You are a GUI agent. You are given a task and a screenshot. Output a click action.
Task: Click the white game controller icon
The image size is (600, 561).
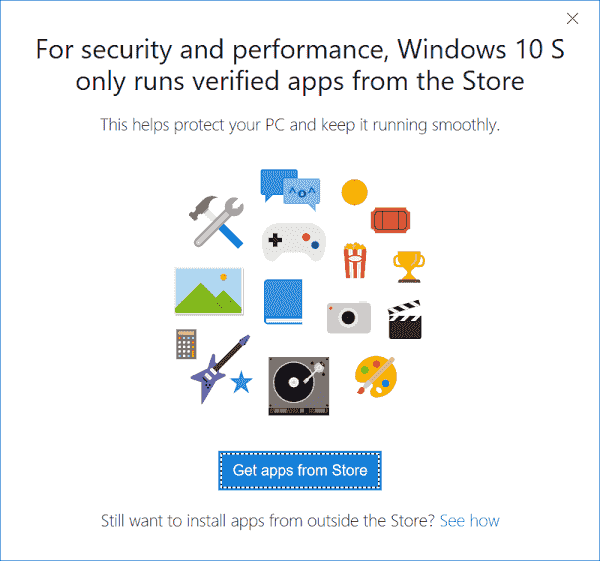coord(294,242)
